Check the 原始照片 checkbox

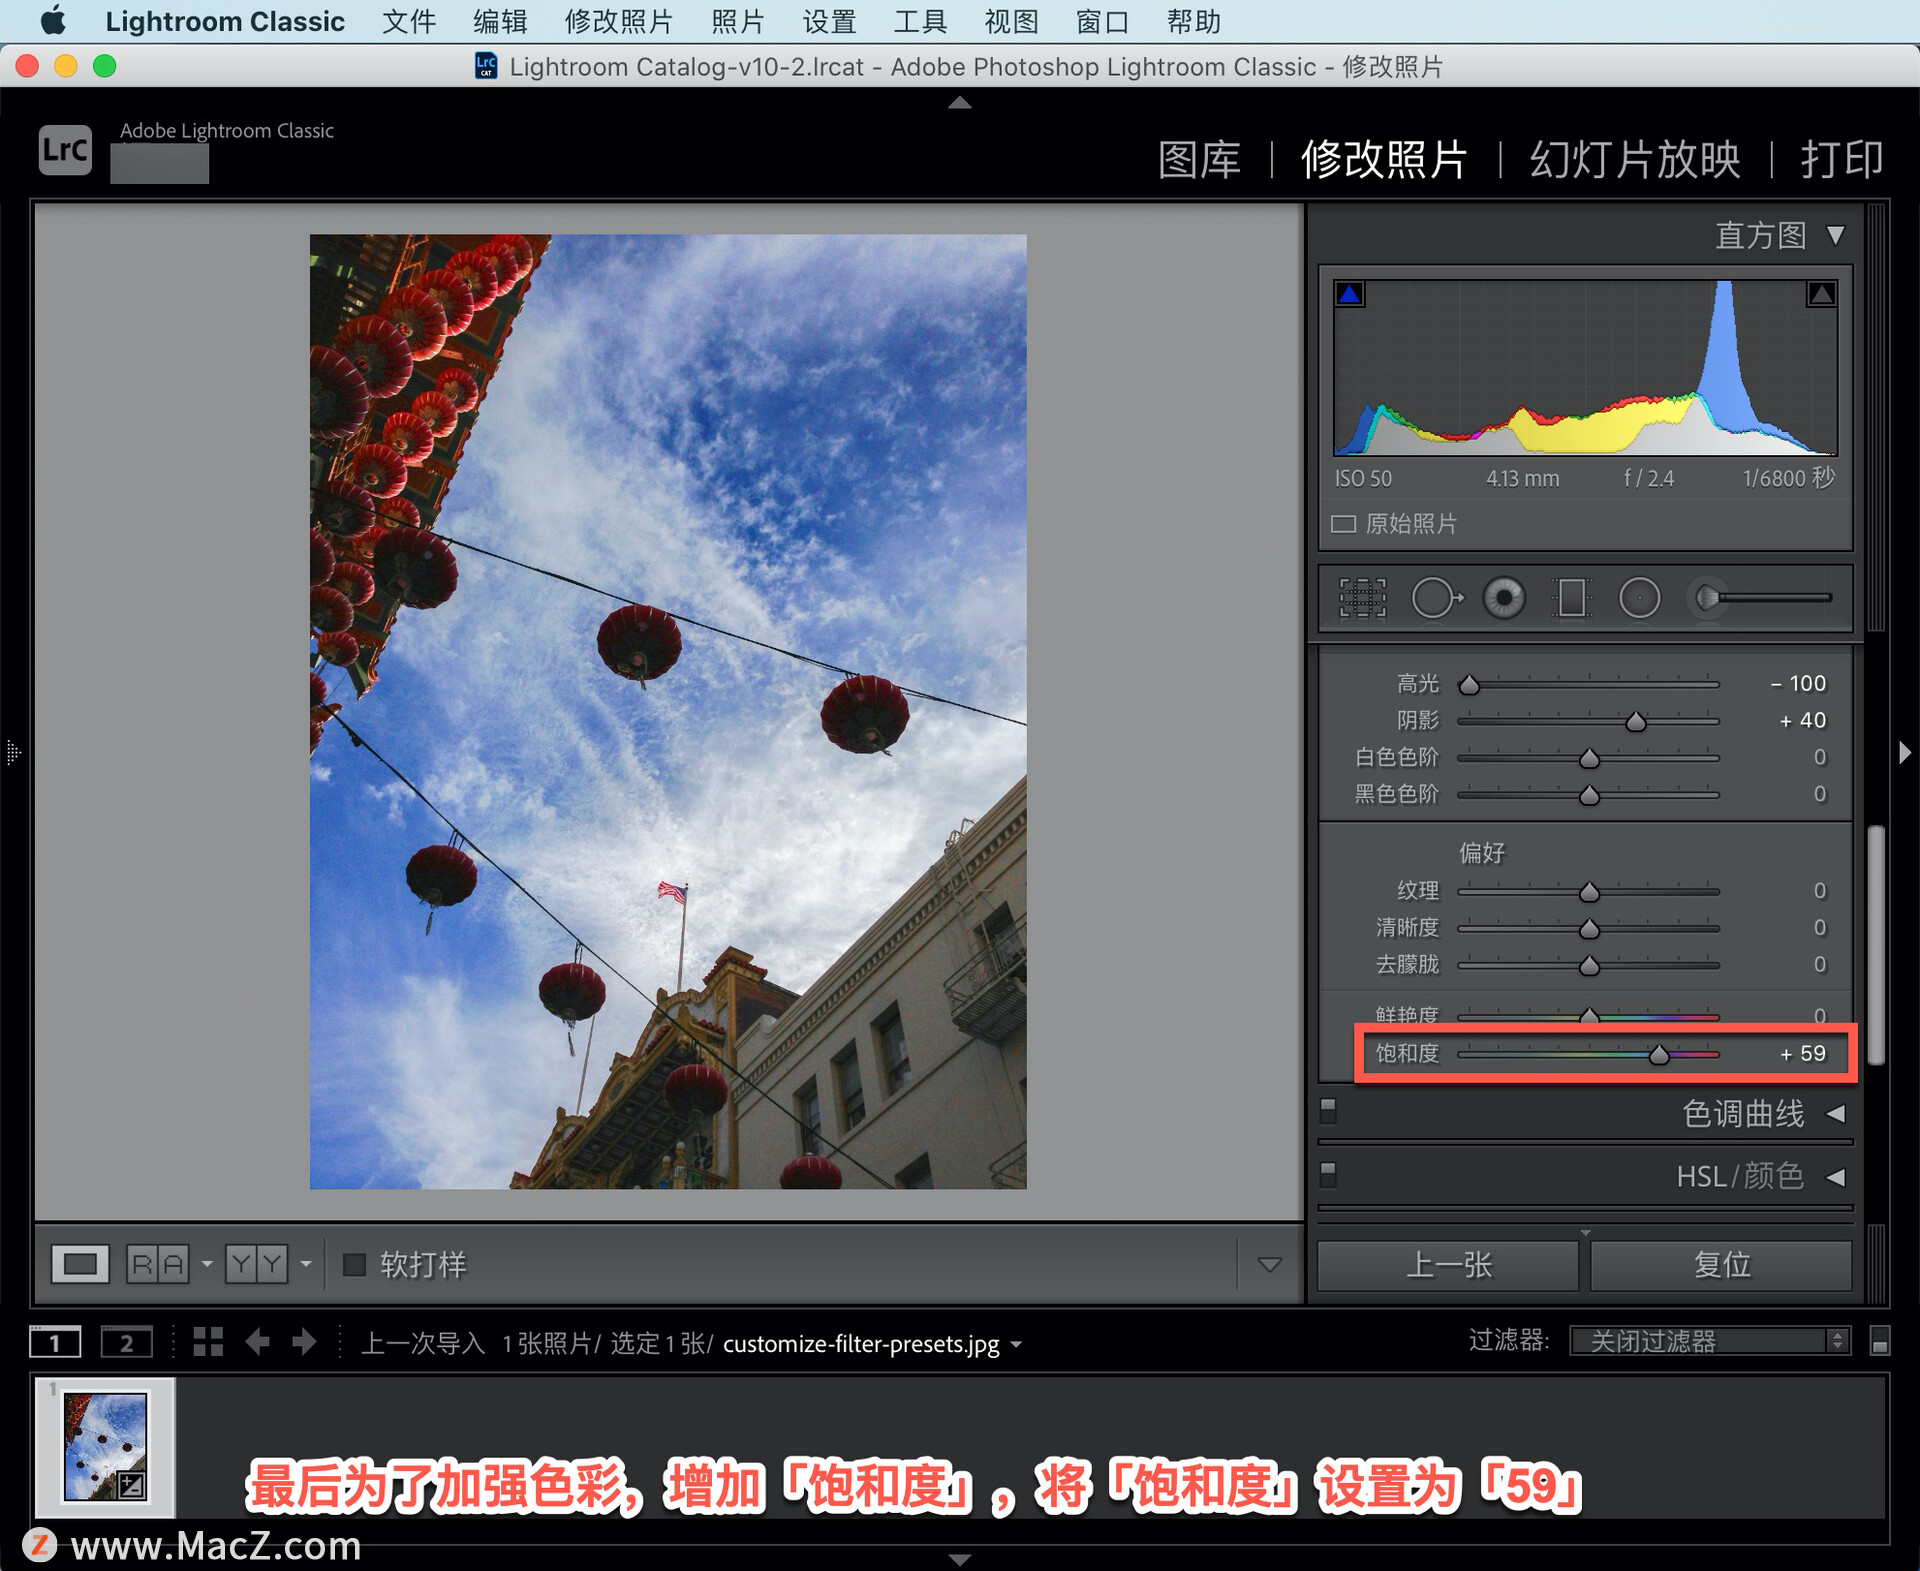(1343, 524)
